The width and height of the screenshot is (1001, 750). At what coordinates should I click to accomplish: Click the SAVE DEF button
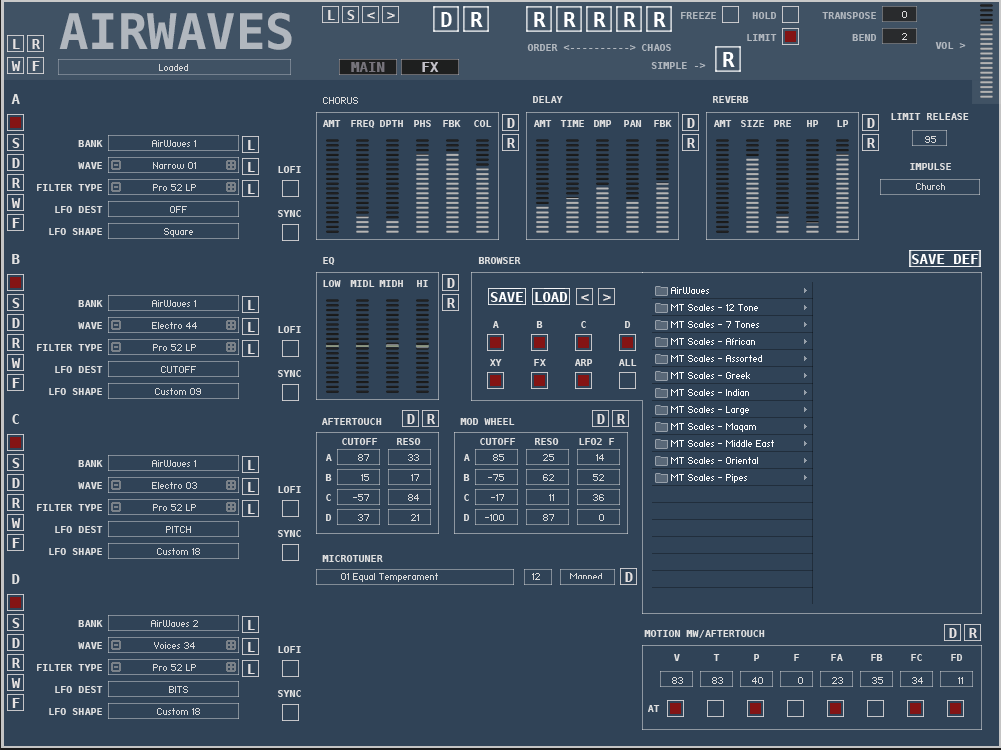[x=944, y=259]
